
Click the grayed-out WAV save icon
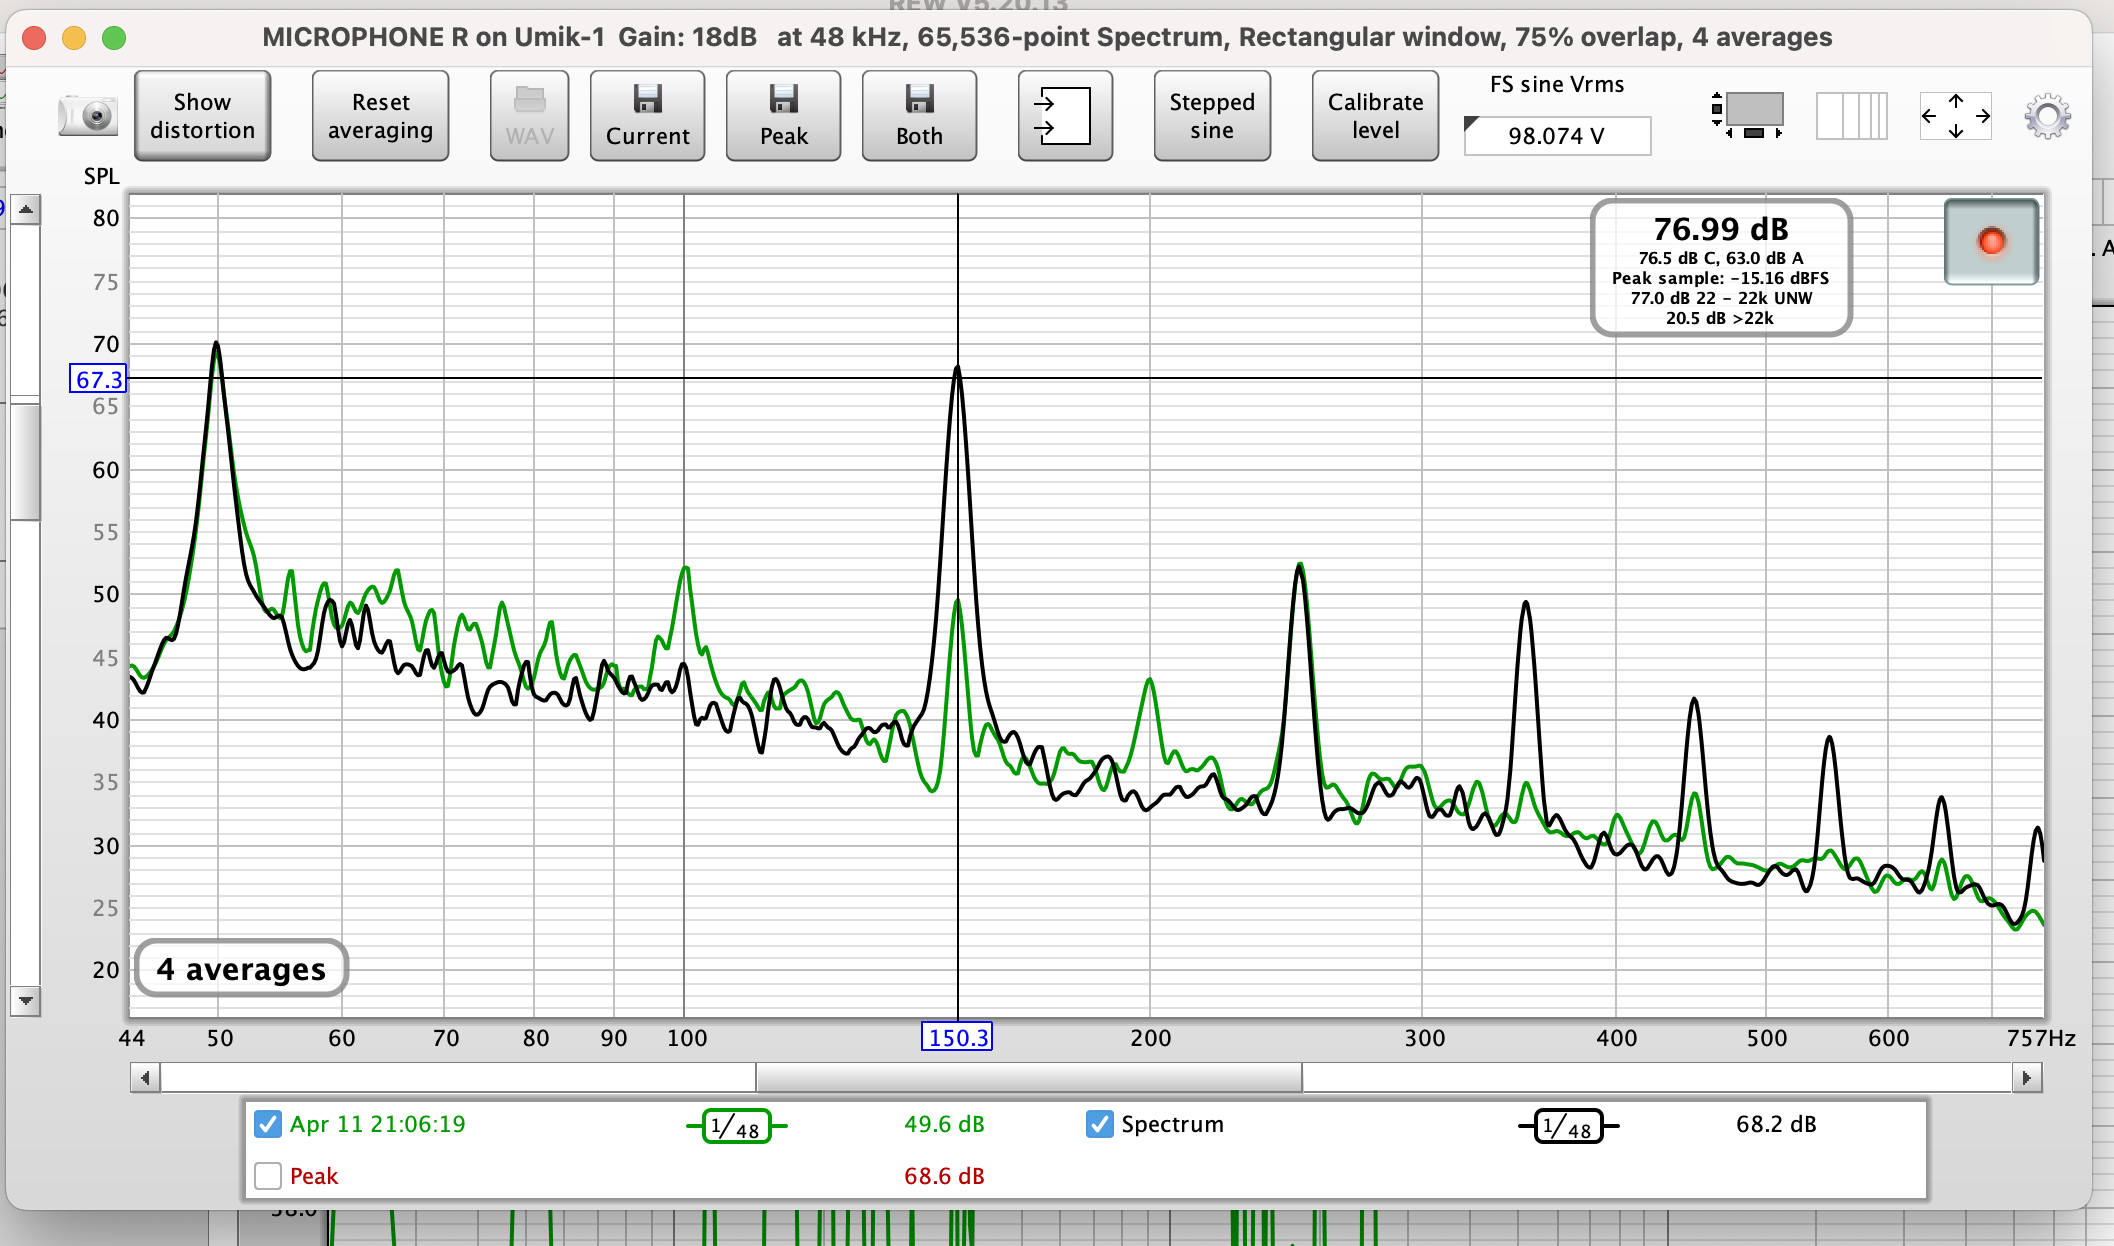[529, 116]
